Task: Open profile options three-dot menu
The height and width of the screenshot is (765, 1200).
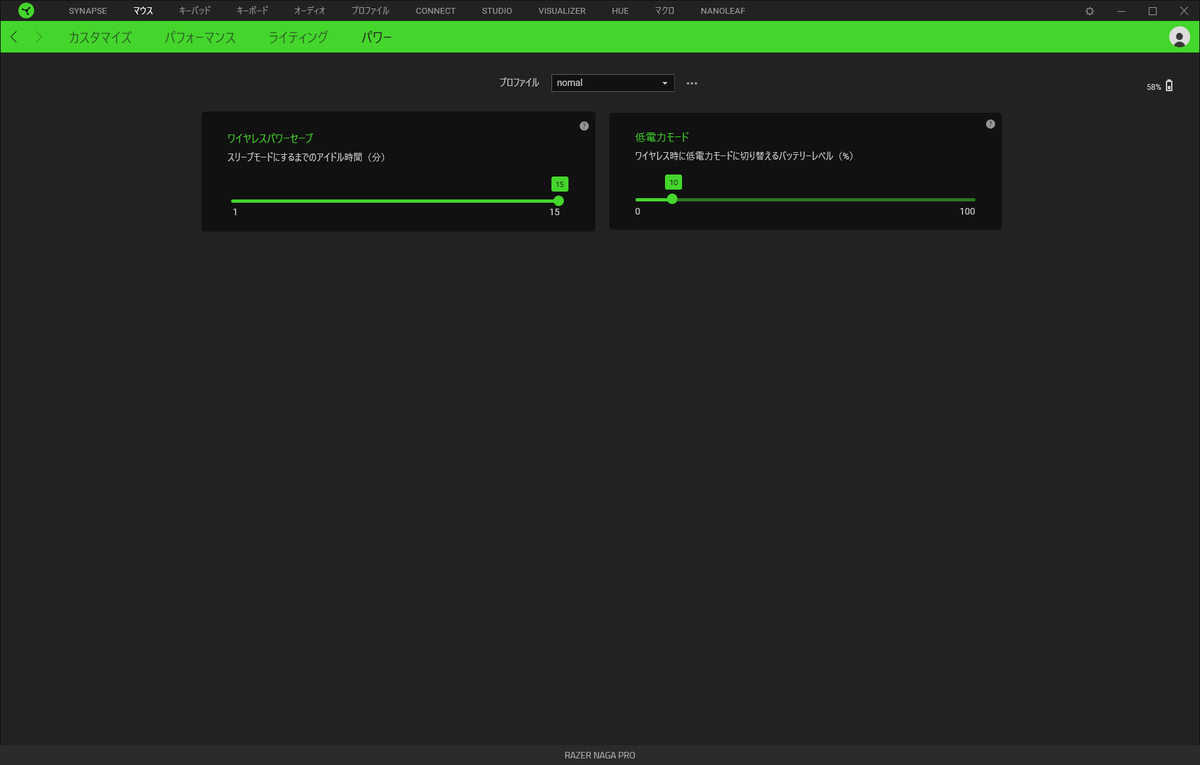Action: [692, 83]
